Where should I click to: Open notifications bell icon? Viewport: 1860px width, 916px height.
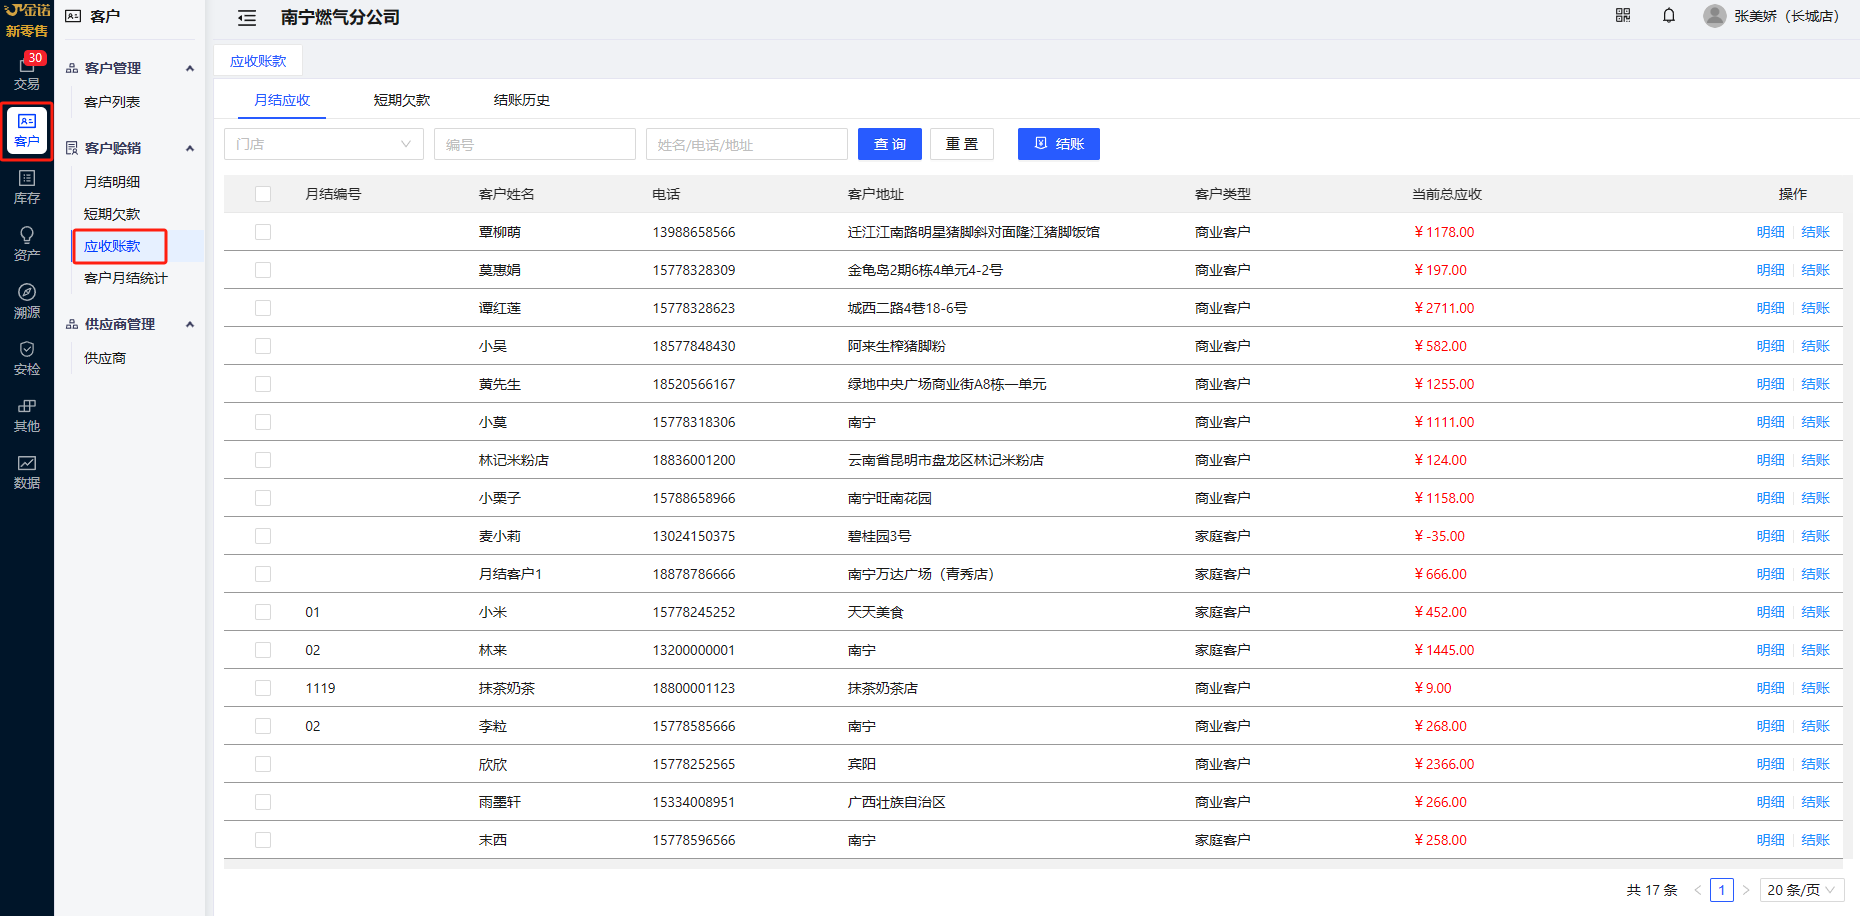[x=1669, y=15]
